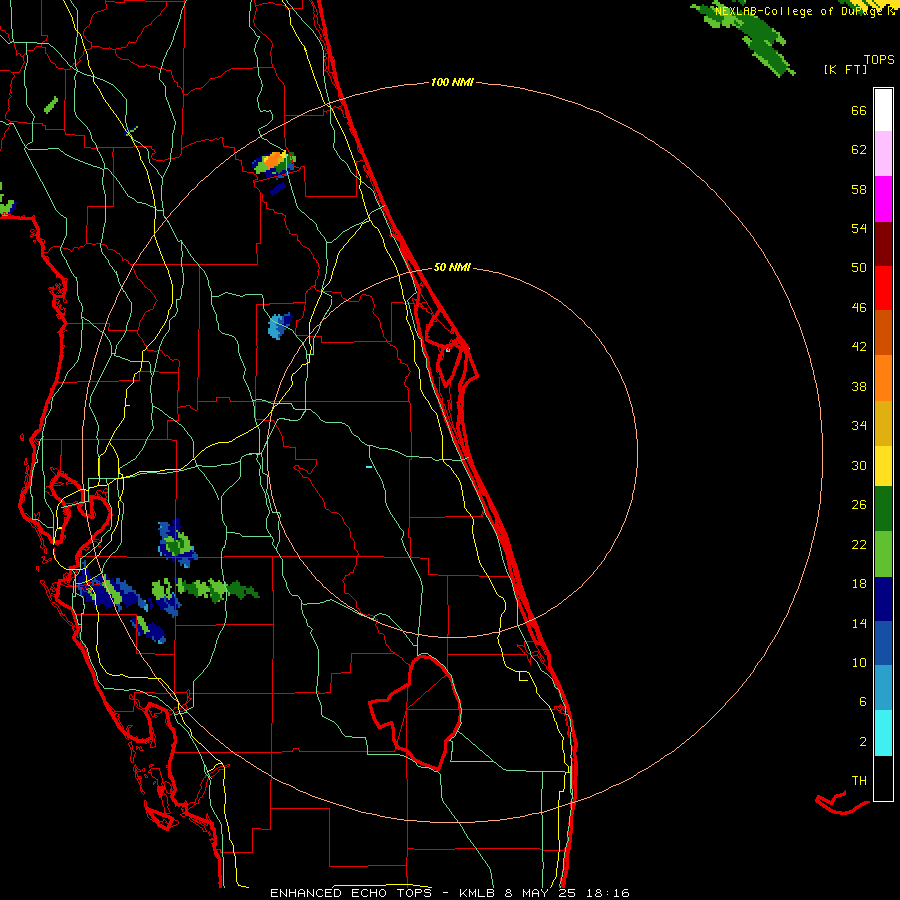Click the legend value '30'
Image resolution: width=900 pixels, height=900 pixels.
pos(859,465)
